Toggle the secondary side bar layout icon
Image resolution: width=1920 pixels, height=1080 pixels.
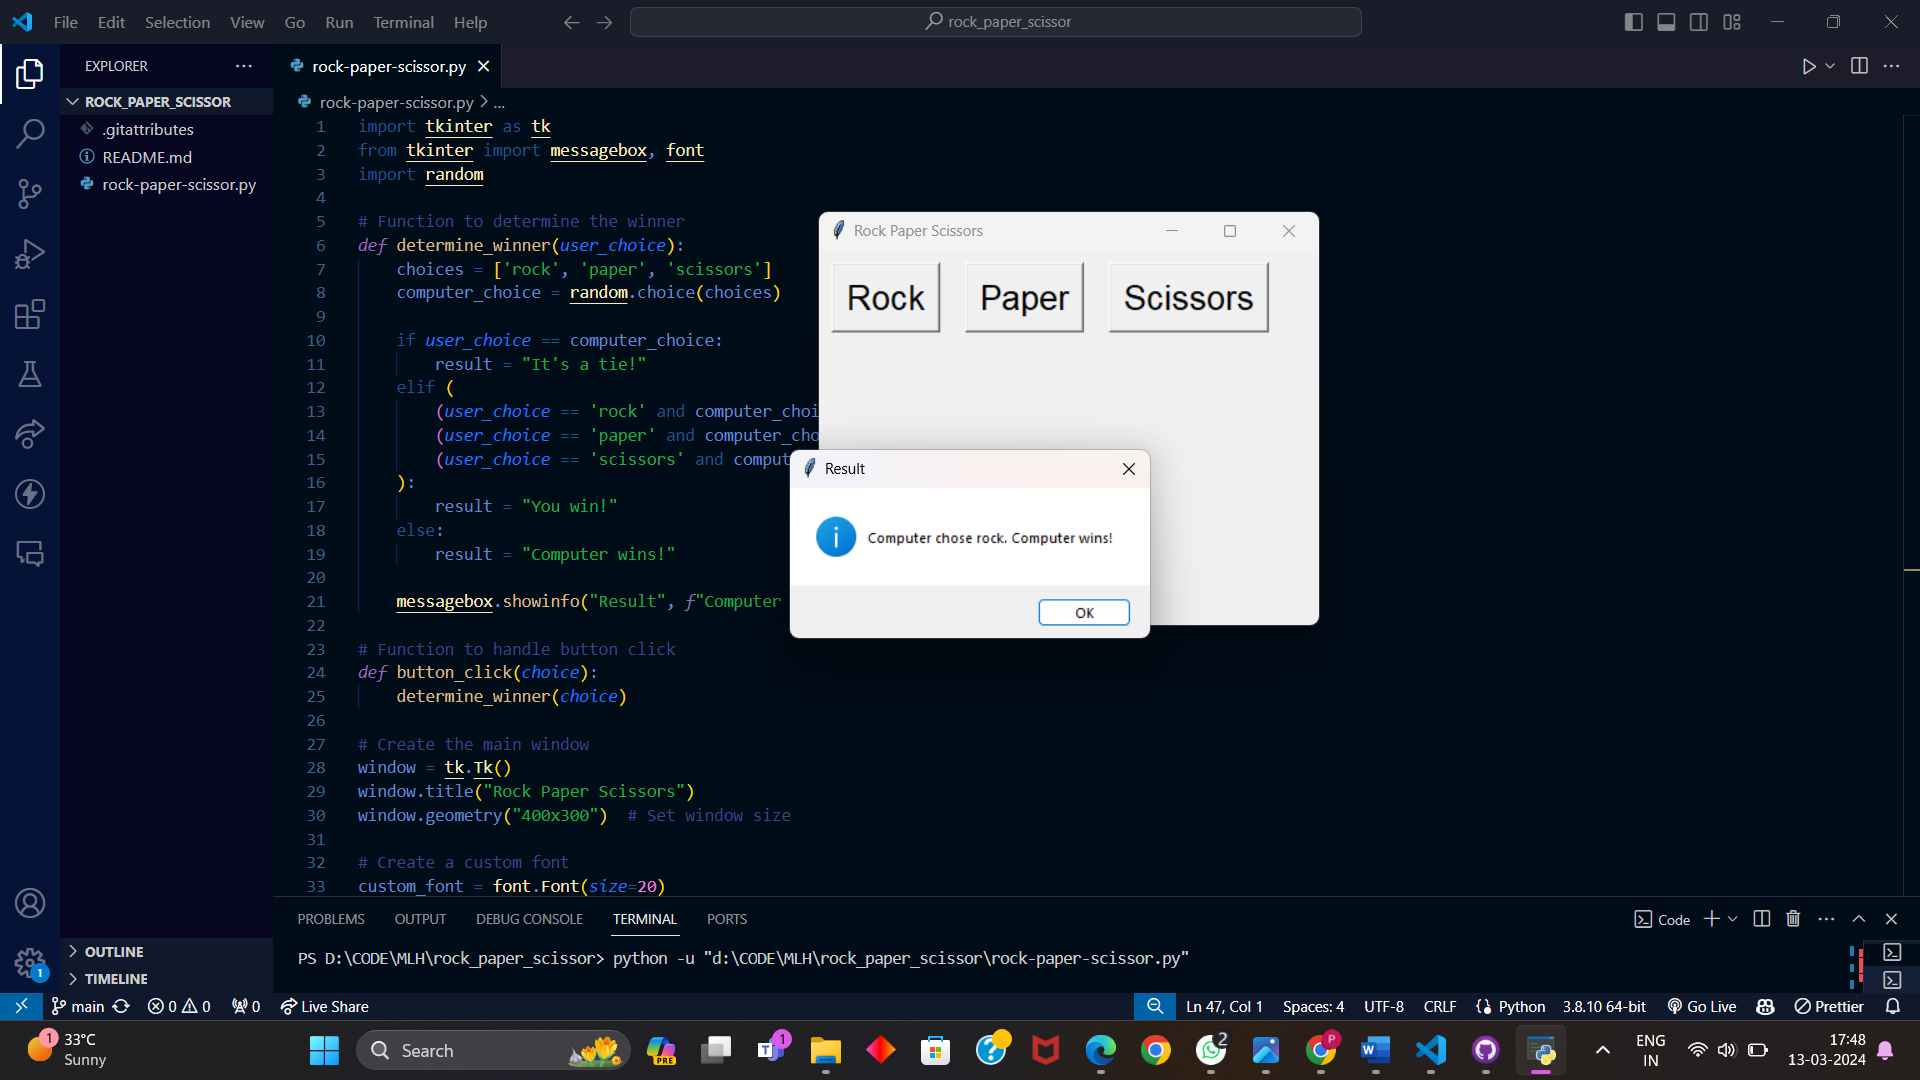coord(1699,22)
